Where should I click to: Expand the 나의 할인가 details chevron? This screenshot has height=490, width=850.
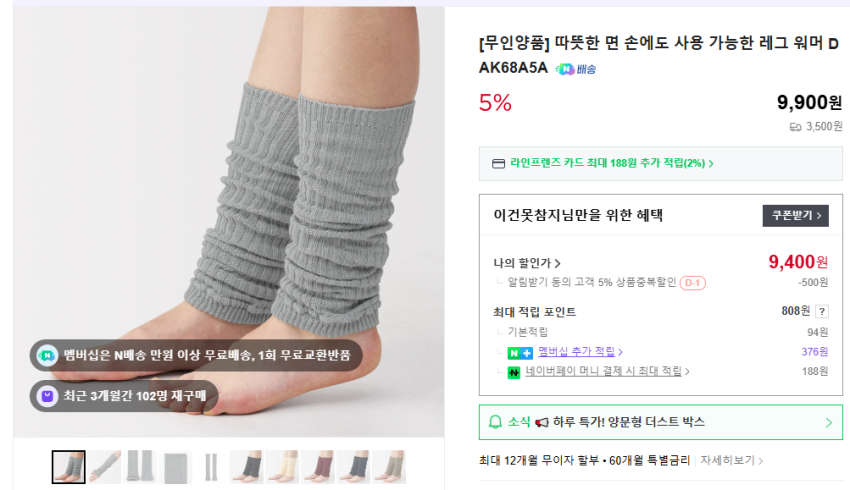coord(557,263)
